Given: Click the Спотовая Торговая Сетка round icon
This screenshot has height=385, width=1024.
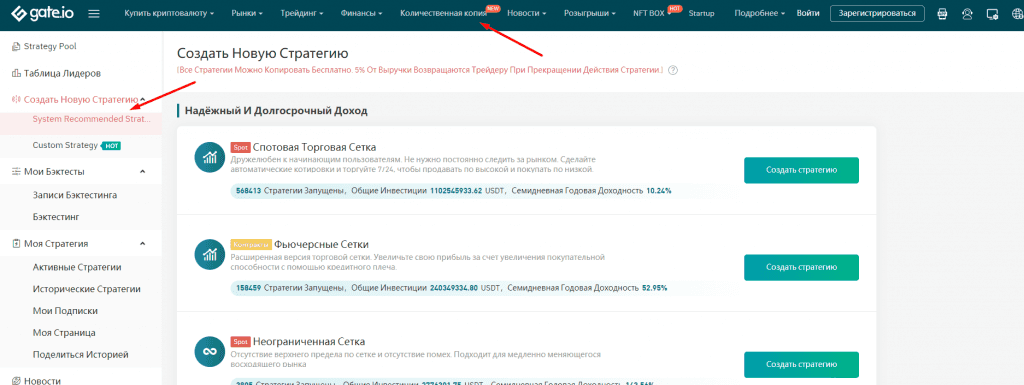Looking at the screenshot, I should click(210, 157).
